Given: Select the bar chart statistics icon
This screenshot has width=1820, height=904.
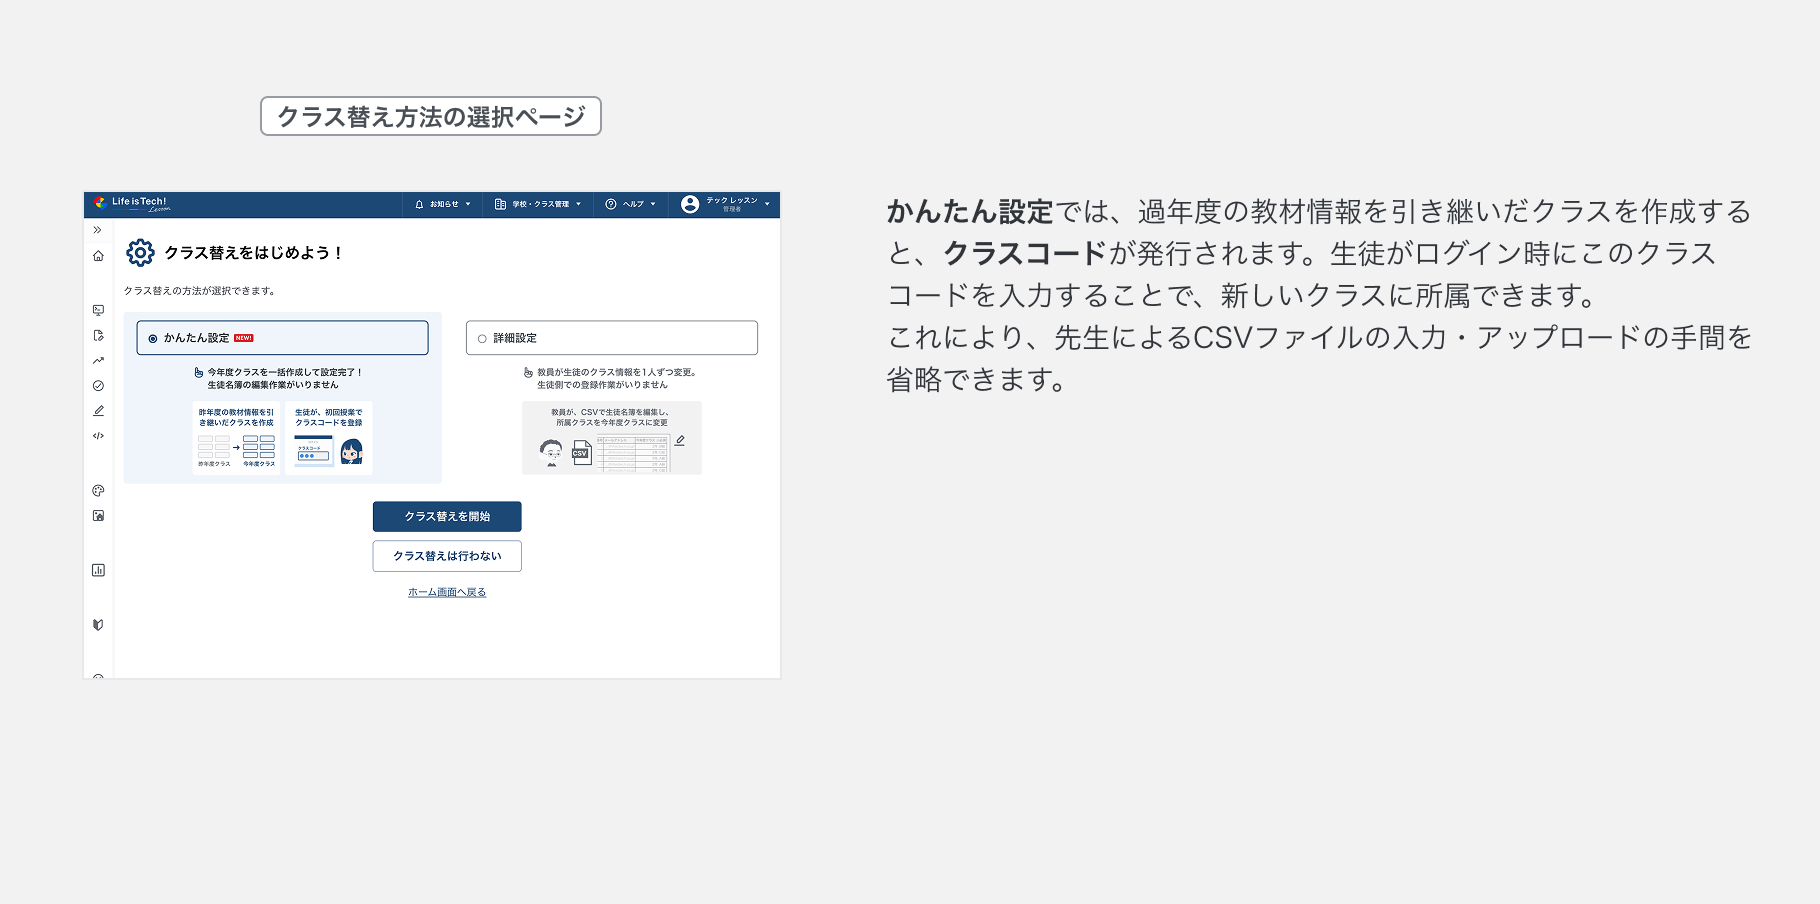Looking at the screenshot, I should tap(97, 570).
